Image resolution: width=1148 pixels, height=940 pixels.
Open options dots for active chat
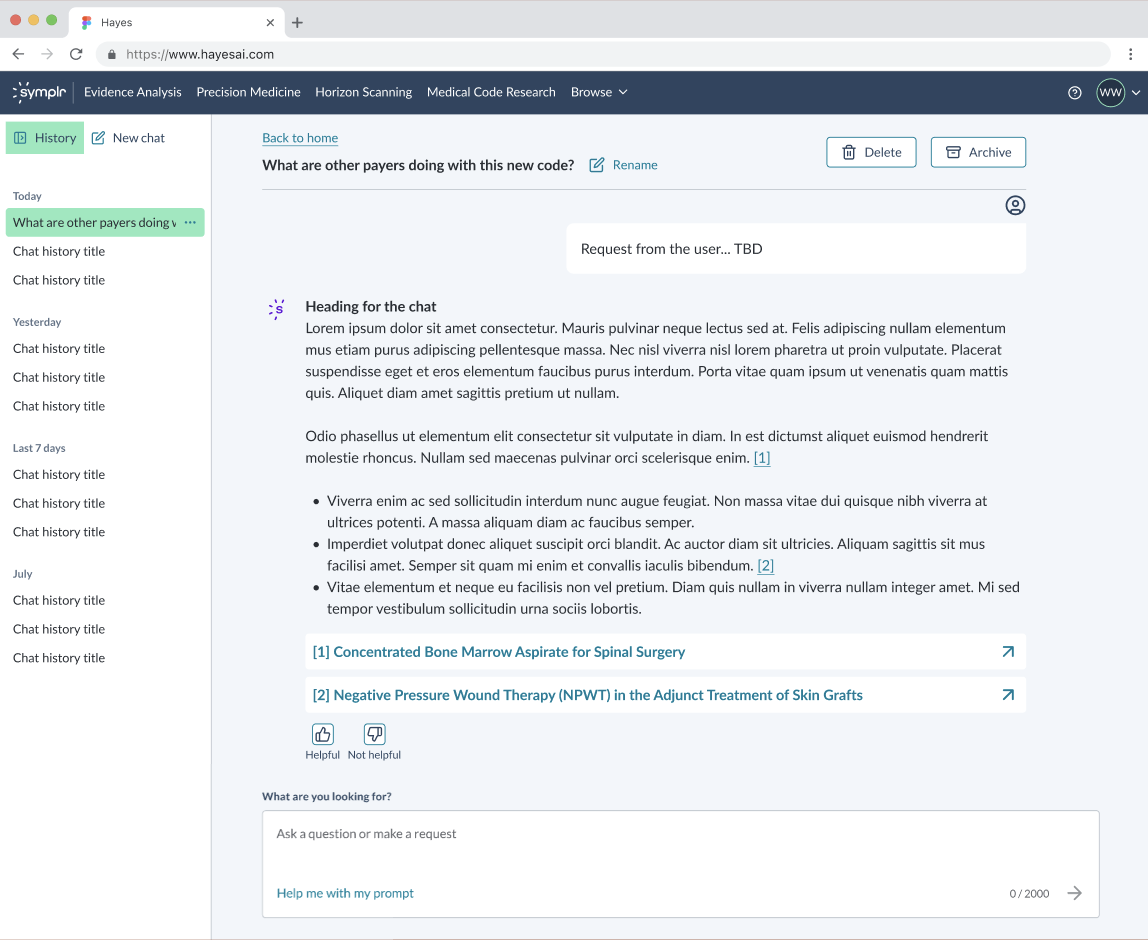190,222
